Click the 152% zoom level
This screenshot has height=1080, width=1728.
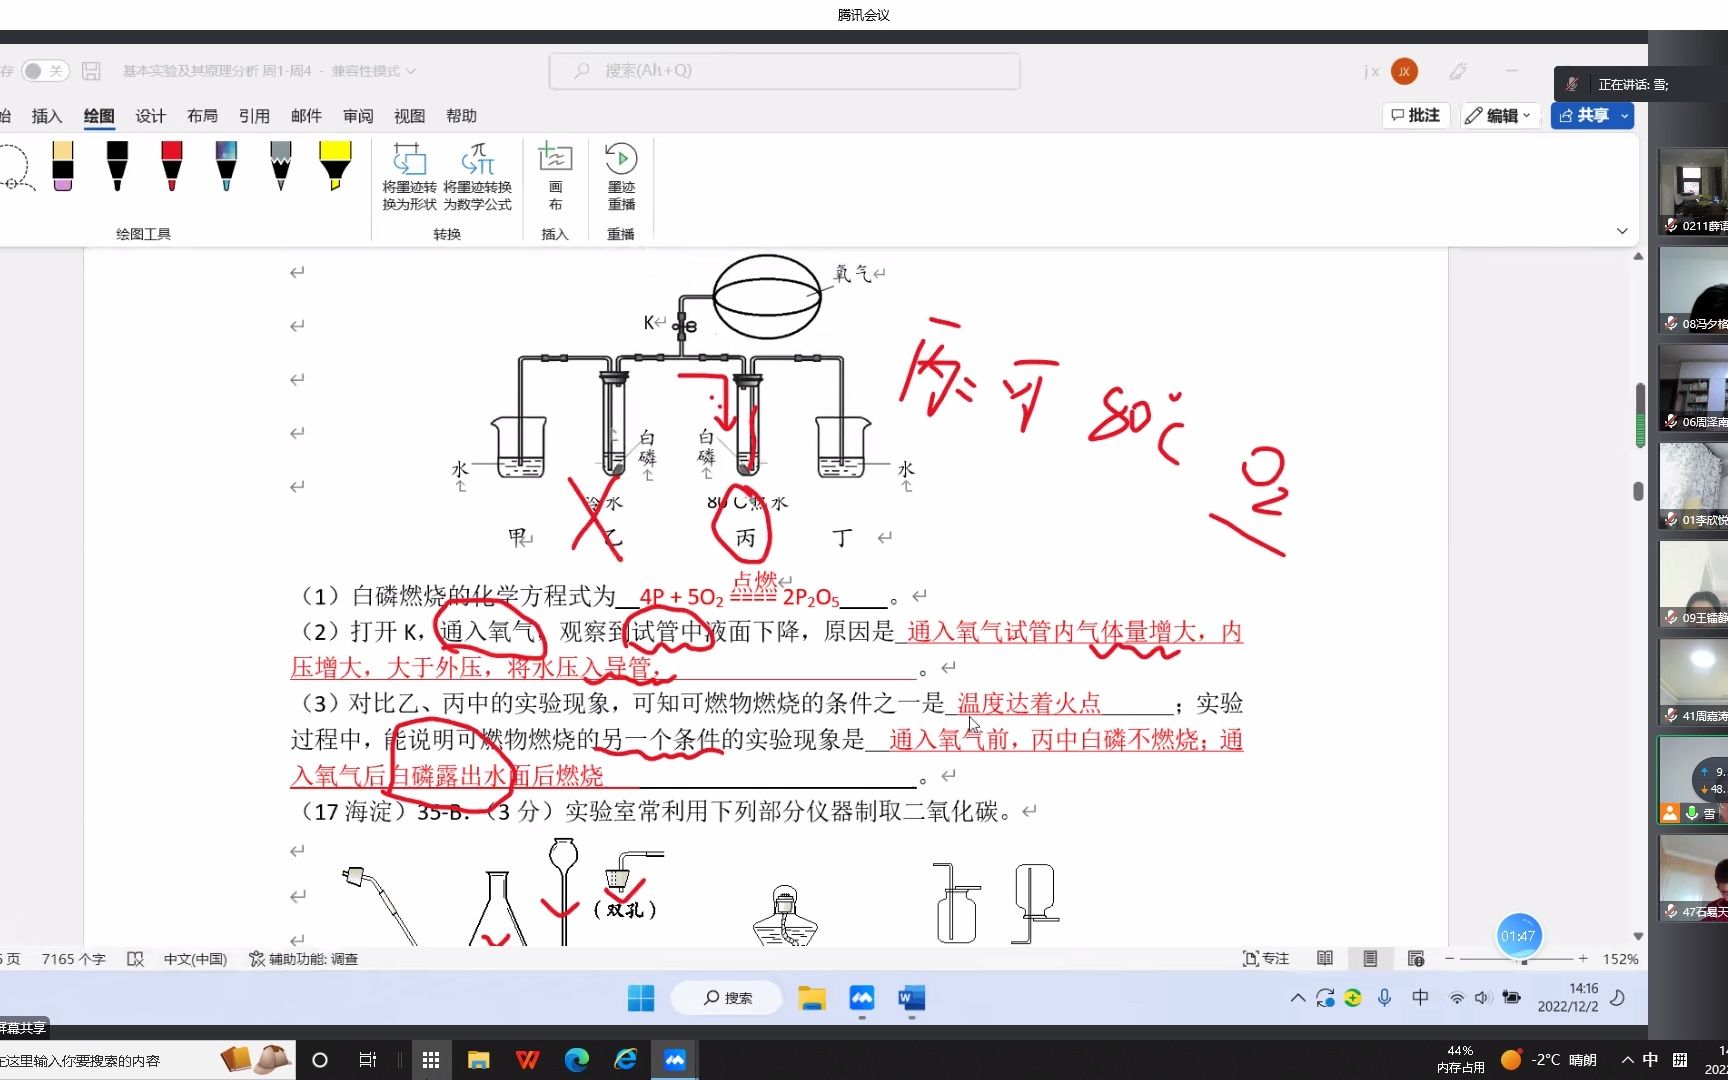pos(1621,959)
